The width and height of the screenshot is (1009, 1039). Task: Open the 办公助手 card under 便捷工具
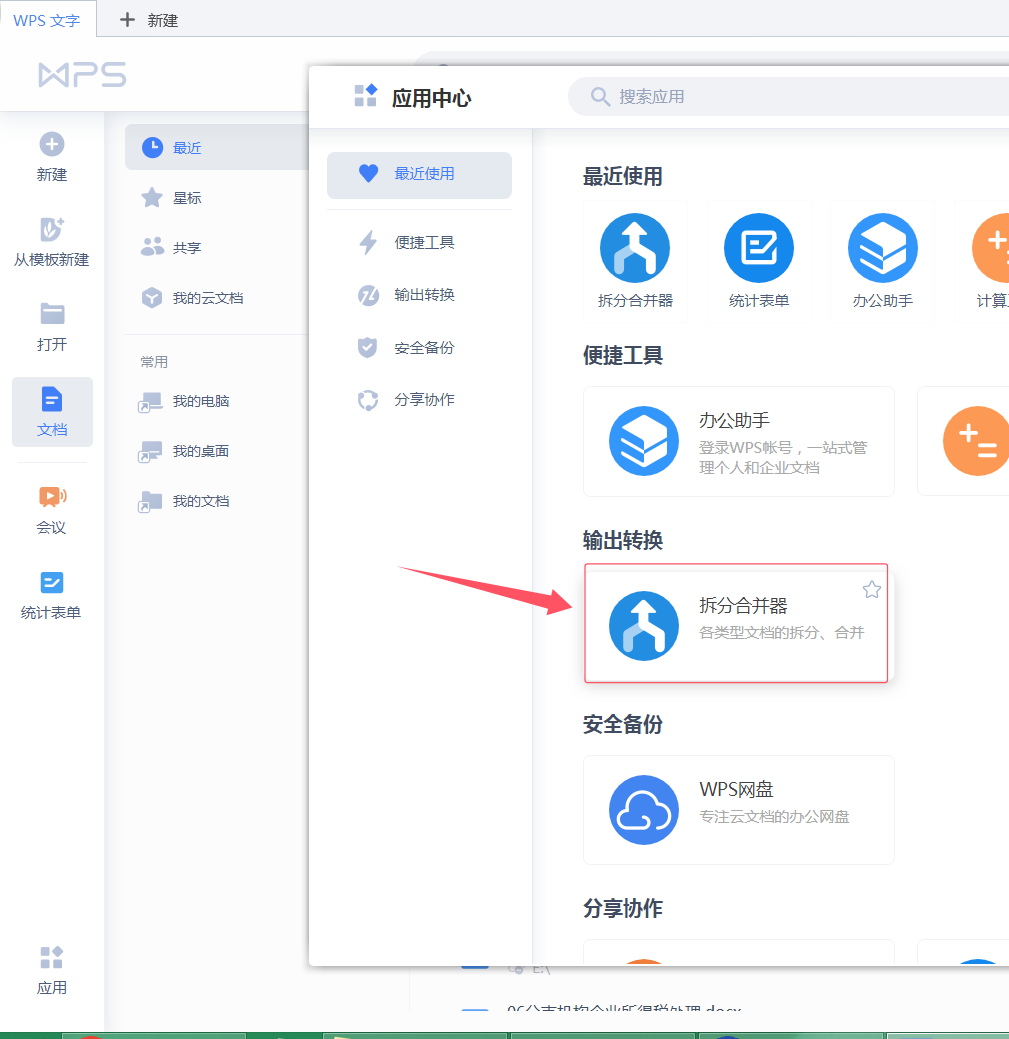click(739, 441)
